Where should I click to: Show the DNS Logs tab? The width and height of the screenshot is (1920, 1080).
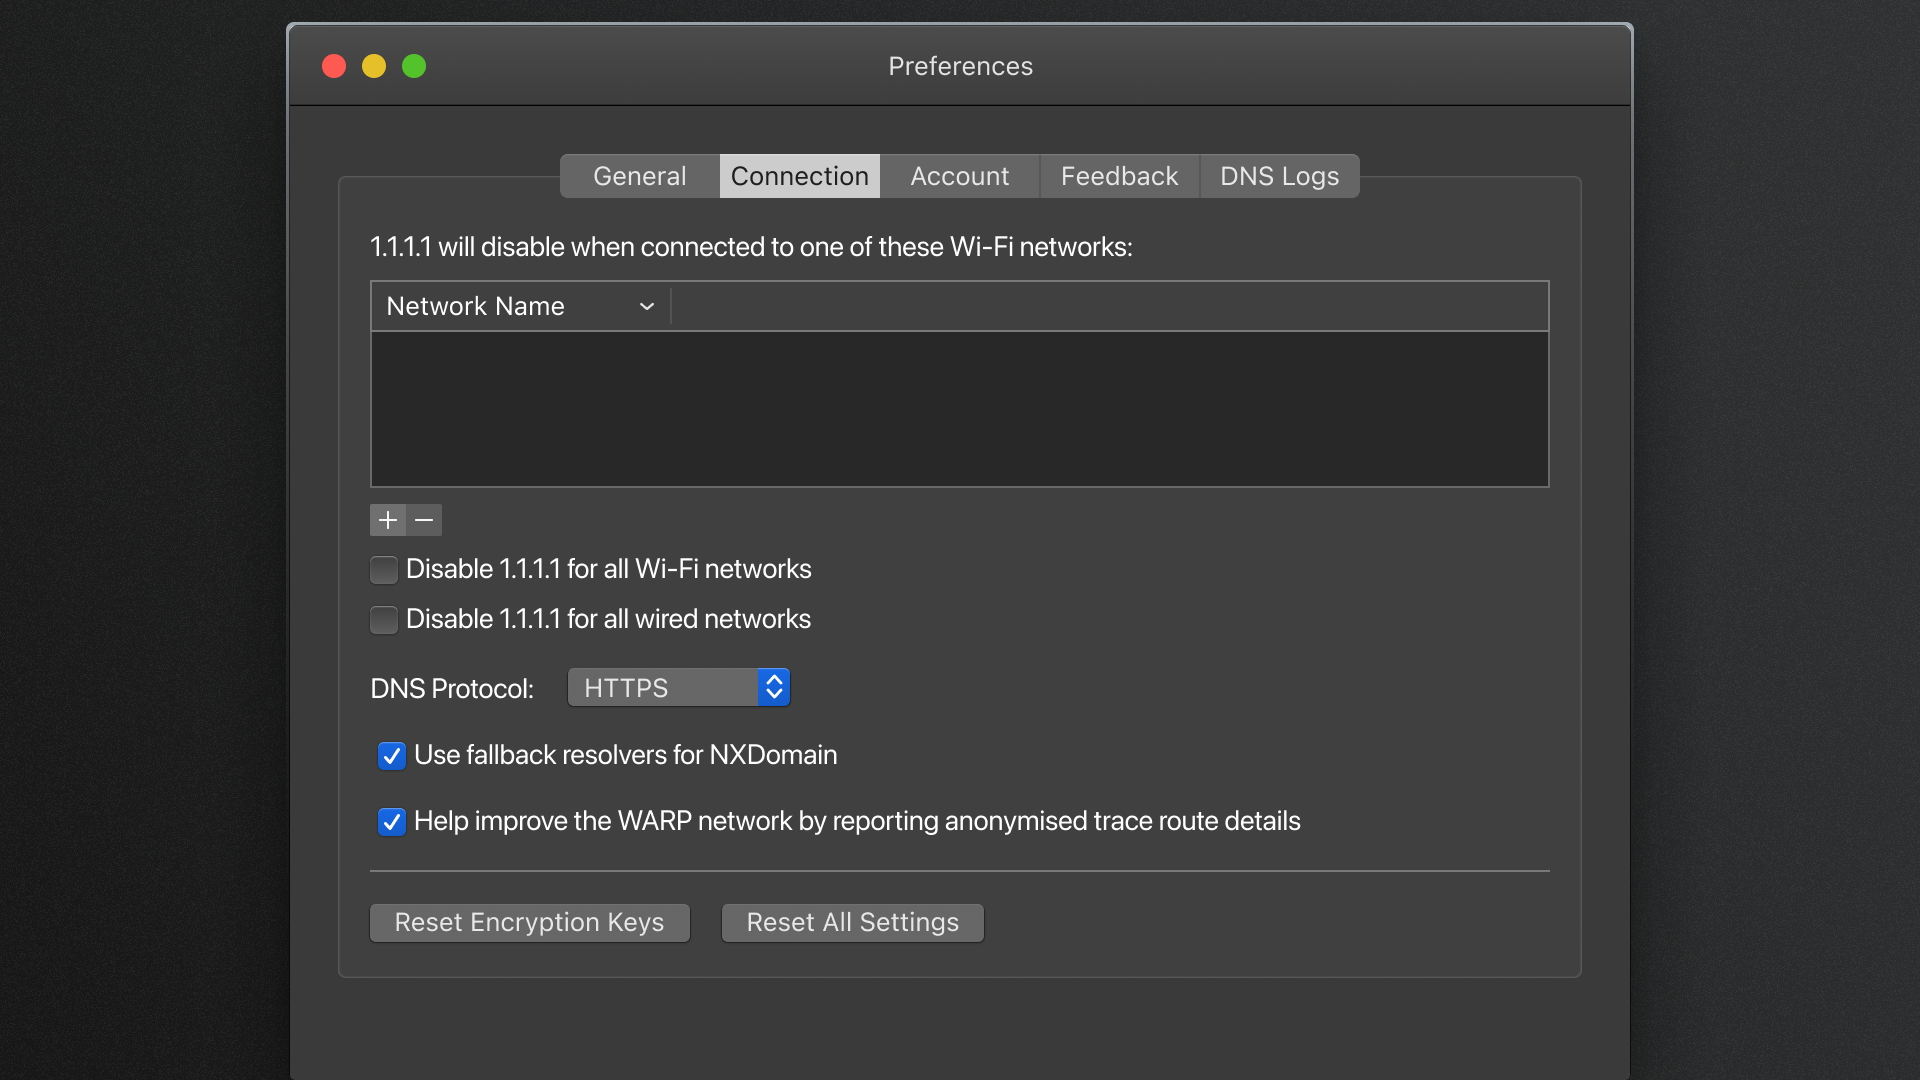point(1279,176)
